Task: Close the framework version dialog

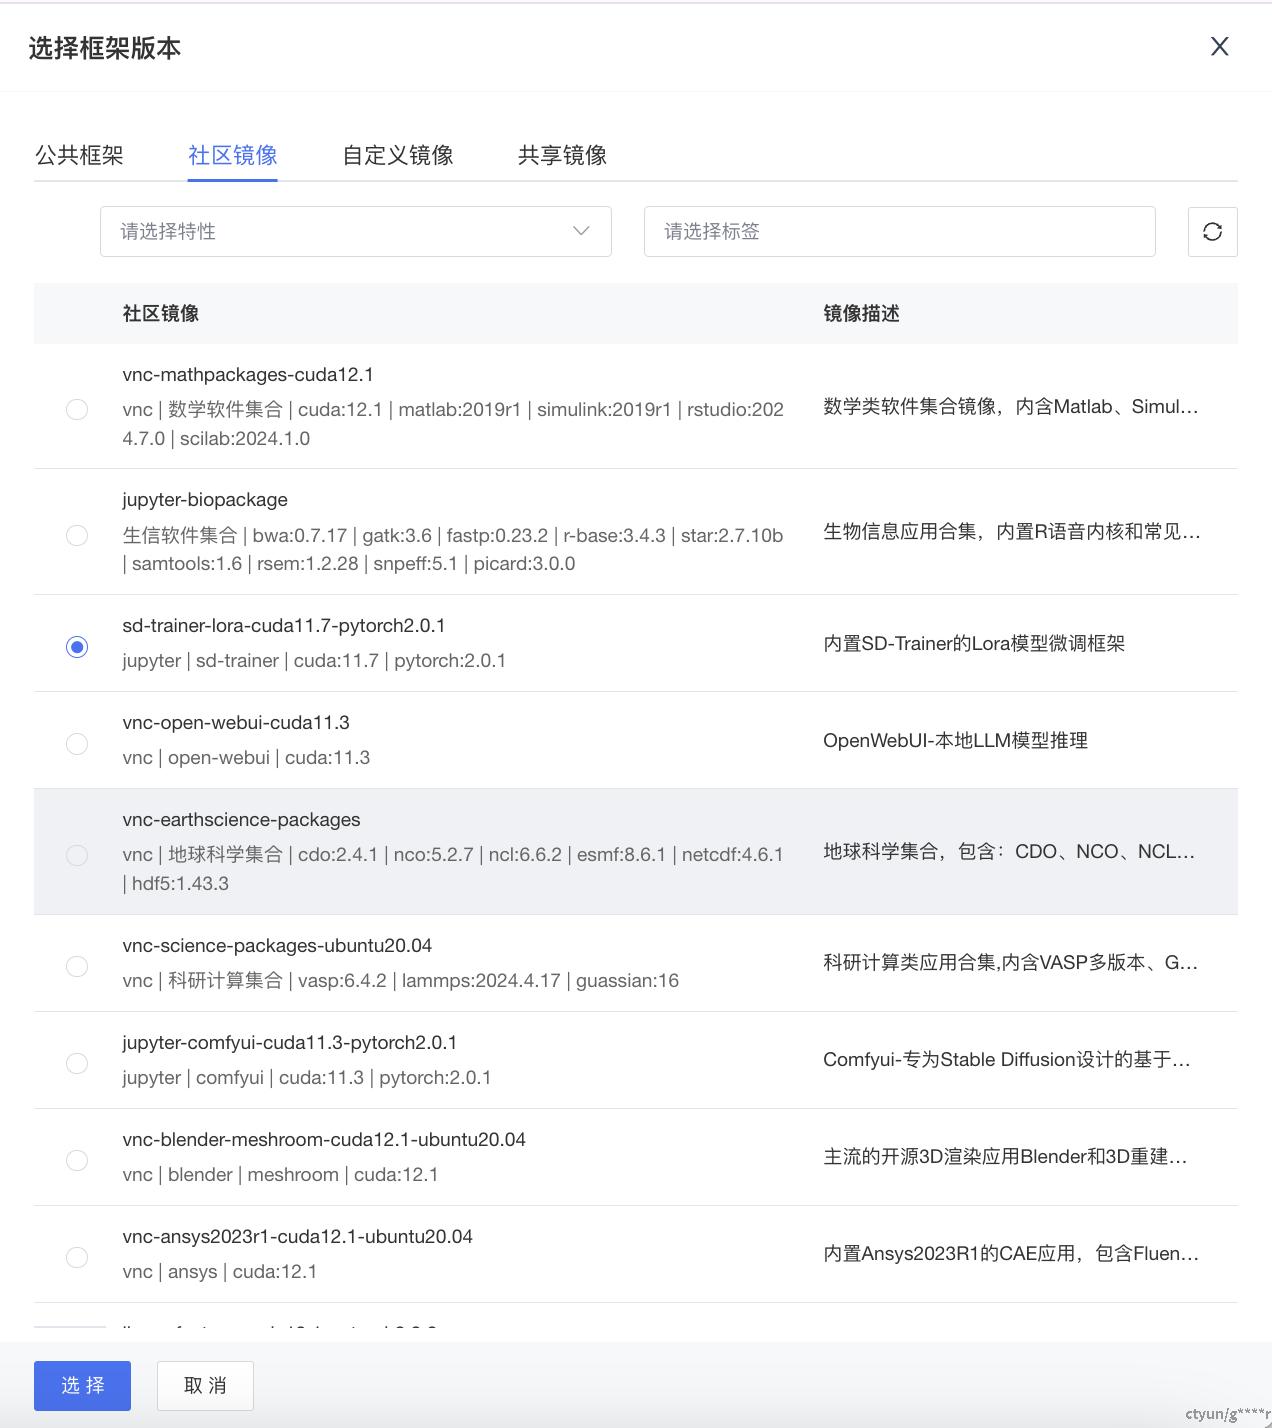Action: (x=1219, y=47)
